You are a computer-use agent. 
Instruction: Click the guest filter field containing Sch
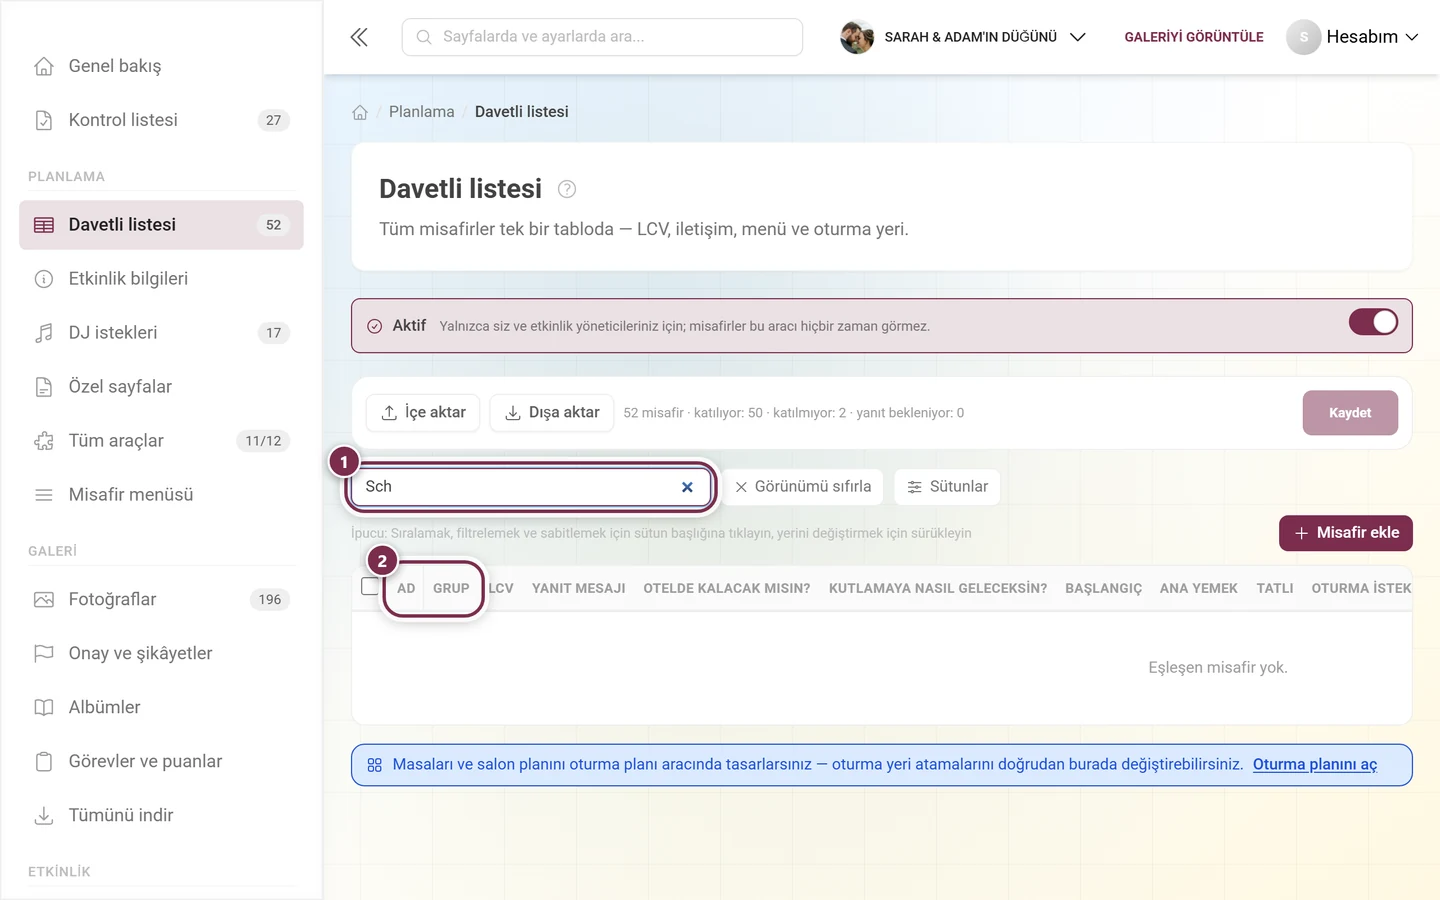tap(531, 487)
